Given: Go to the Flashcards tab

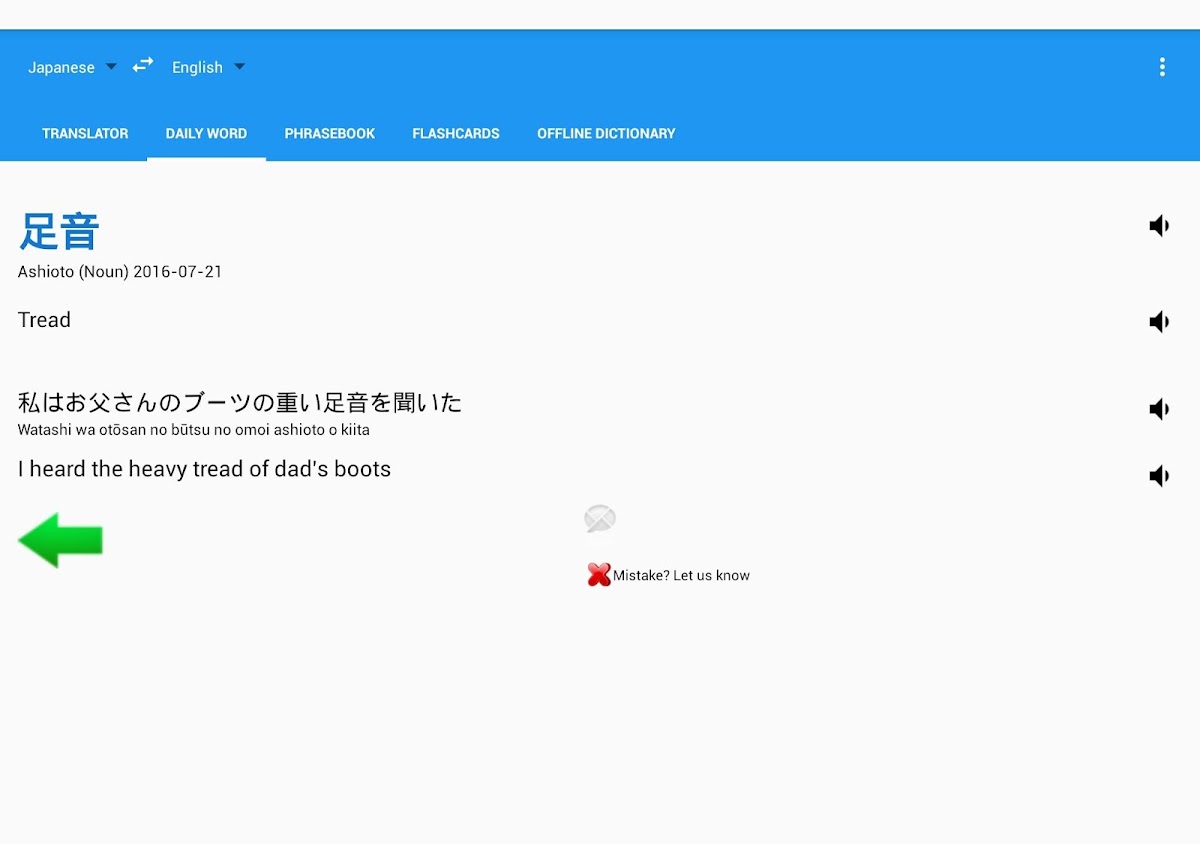Looking at the screenshot, I should [455, 133].
